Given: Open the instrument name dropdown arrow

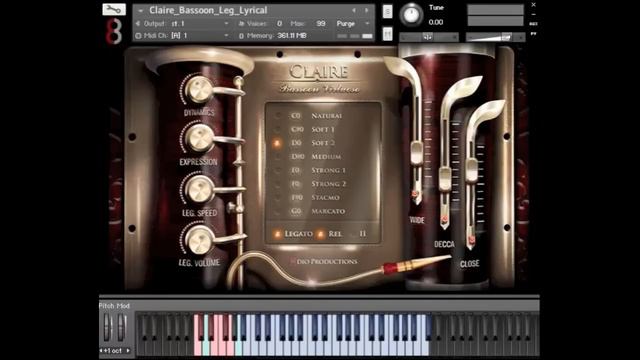Looking at the screenshot, I should (x=140, y=11).
